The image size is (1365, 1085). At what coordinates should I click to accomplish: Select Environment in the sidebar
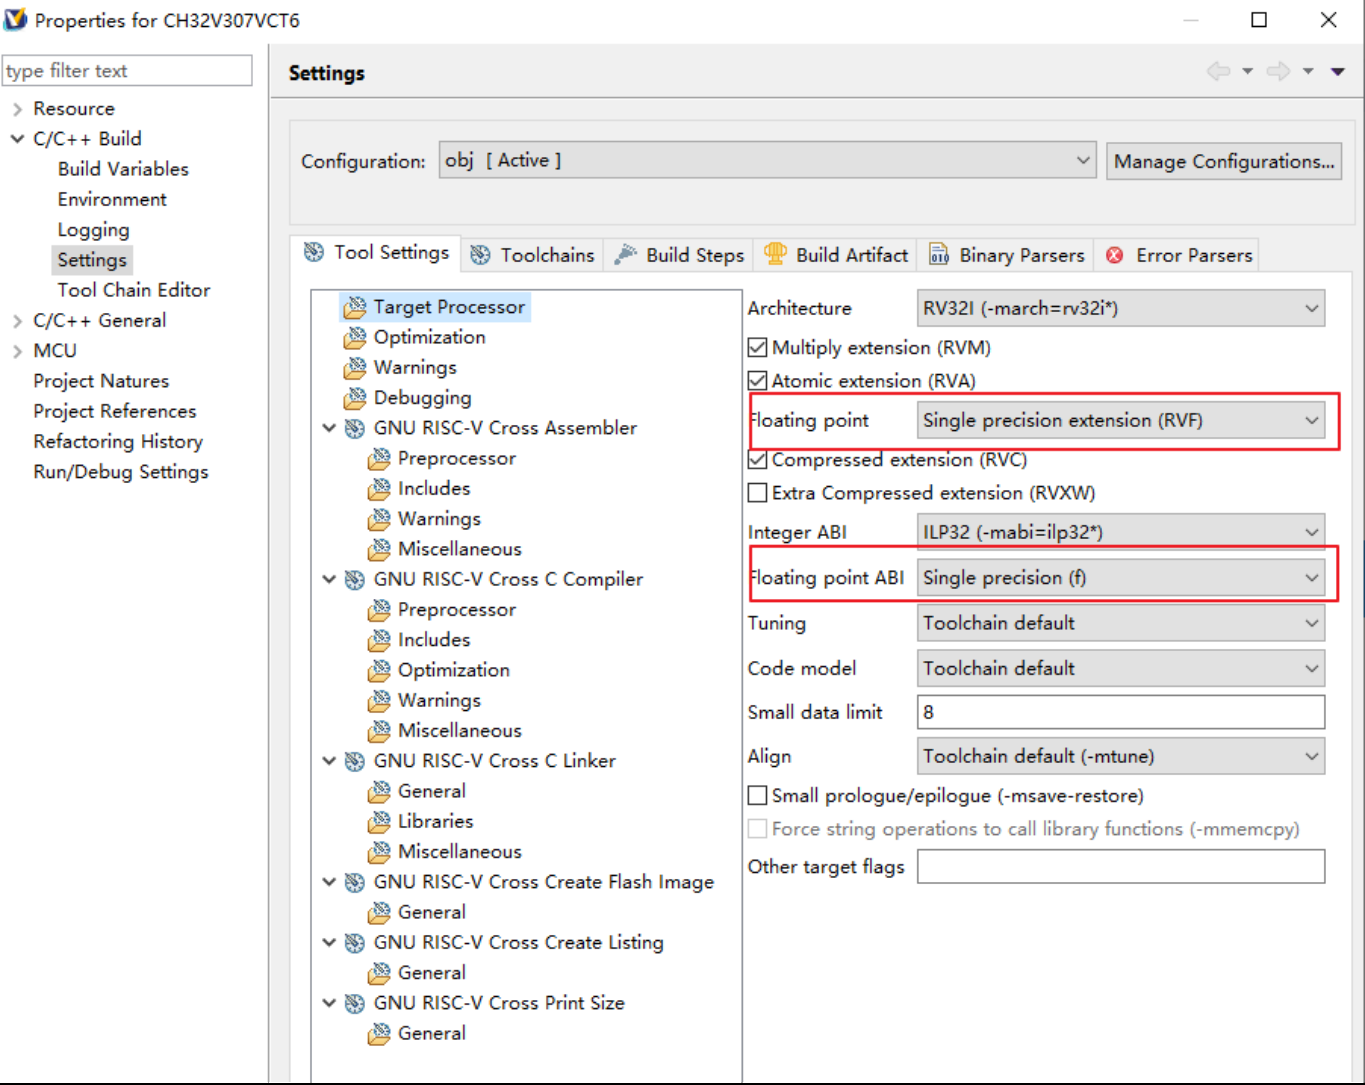pyautogui.click(x=112, y=199)
